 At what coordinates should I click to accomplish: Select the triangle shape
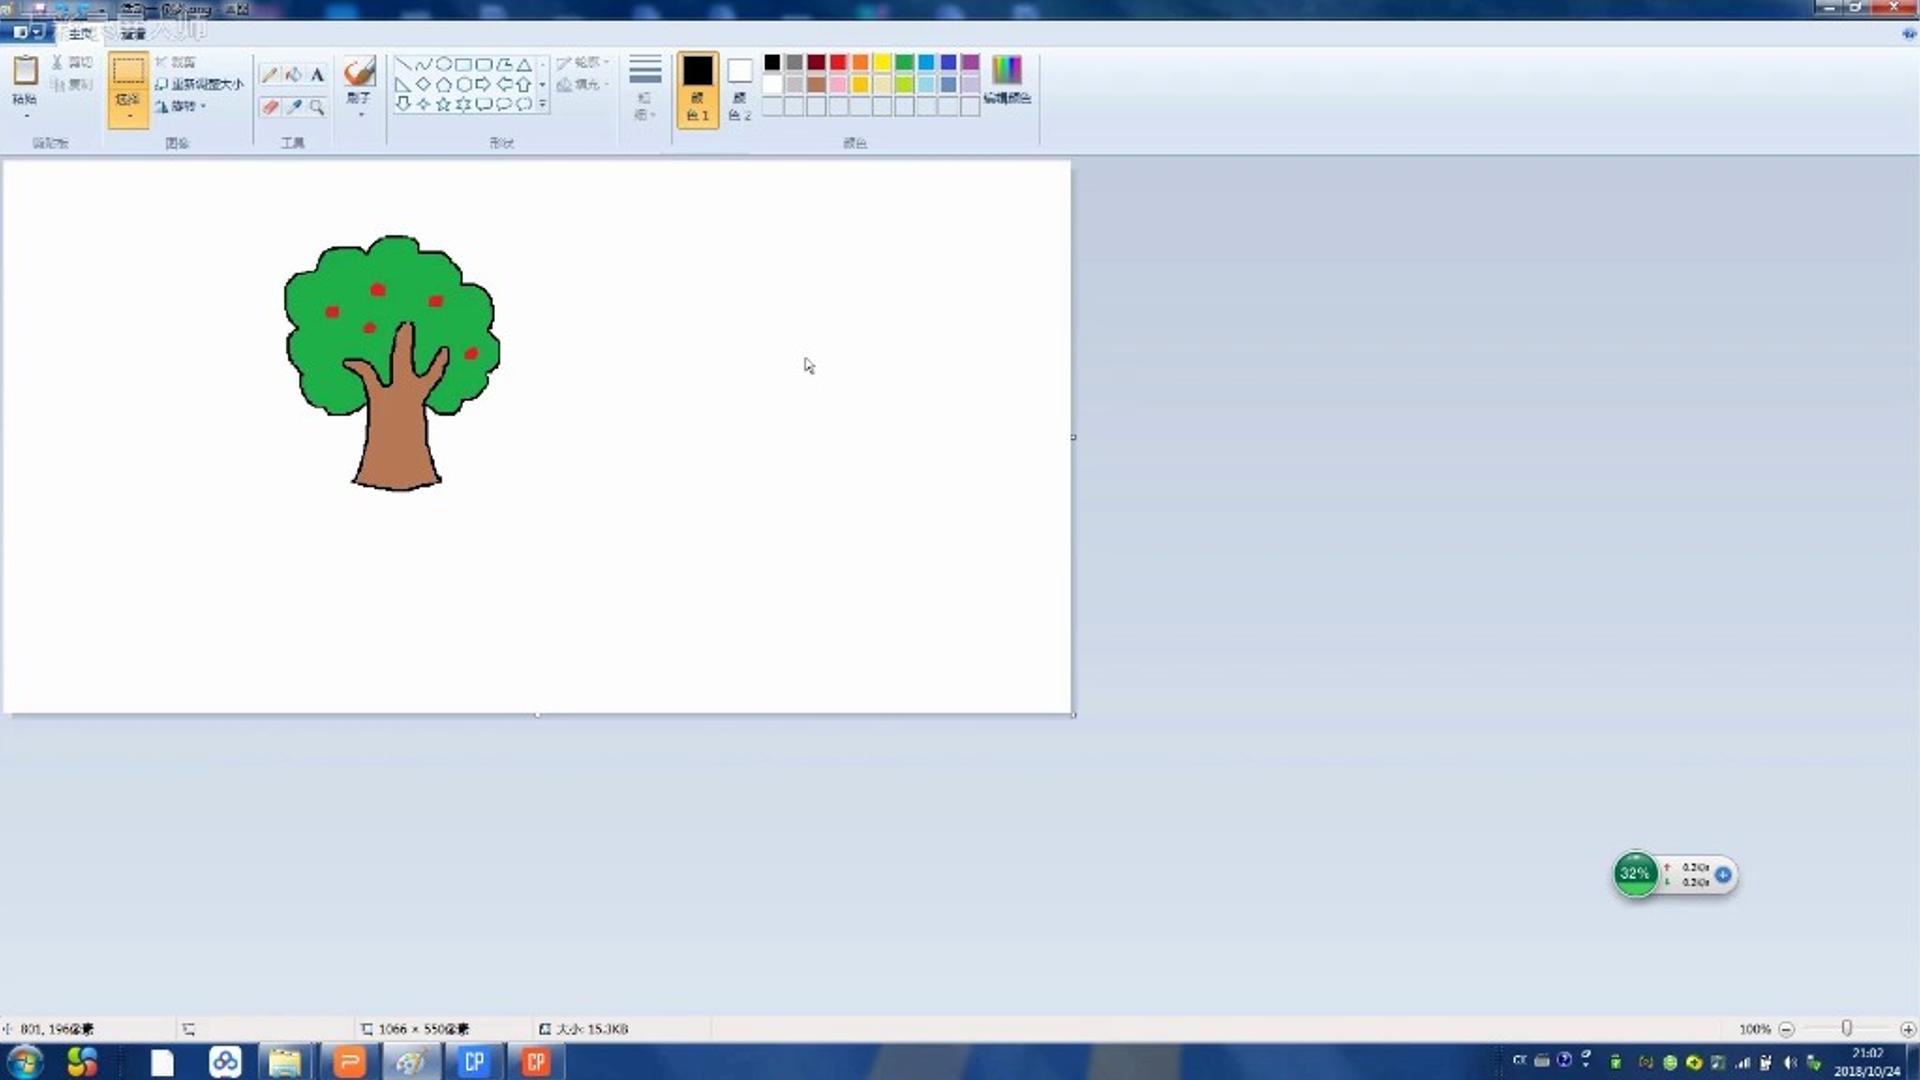pyautogui.click(x=523, y=64)
